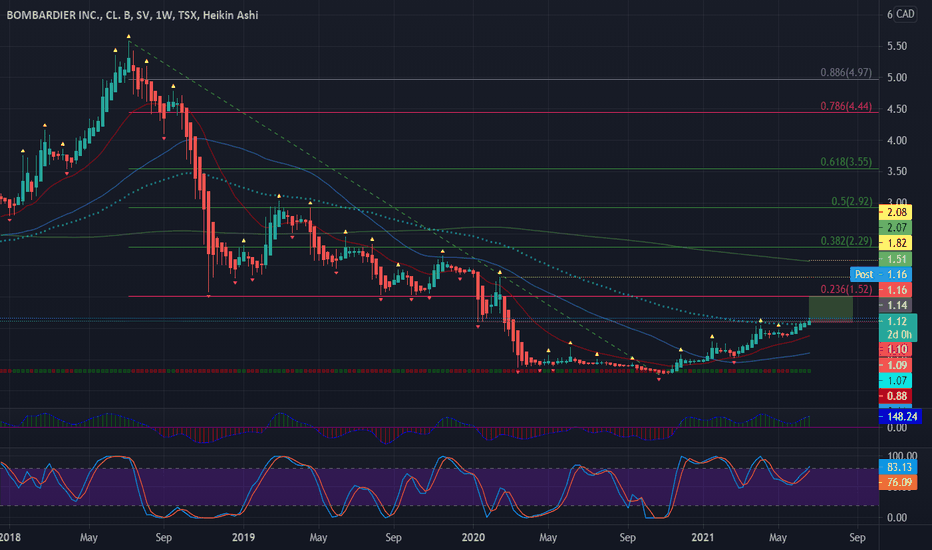This screenshot has height=550, width=932.
Task: Click the 2020 time axis label
Action: [473, 538]
